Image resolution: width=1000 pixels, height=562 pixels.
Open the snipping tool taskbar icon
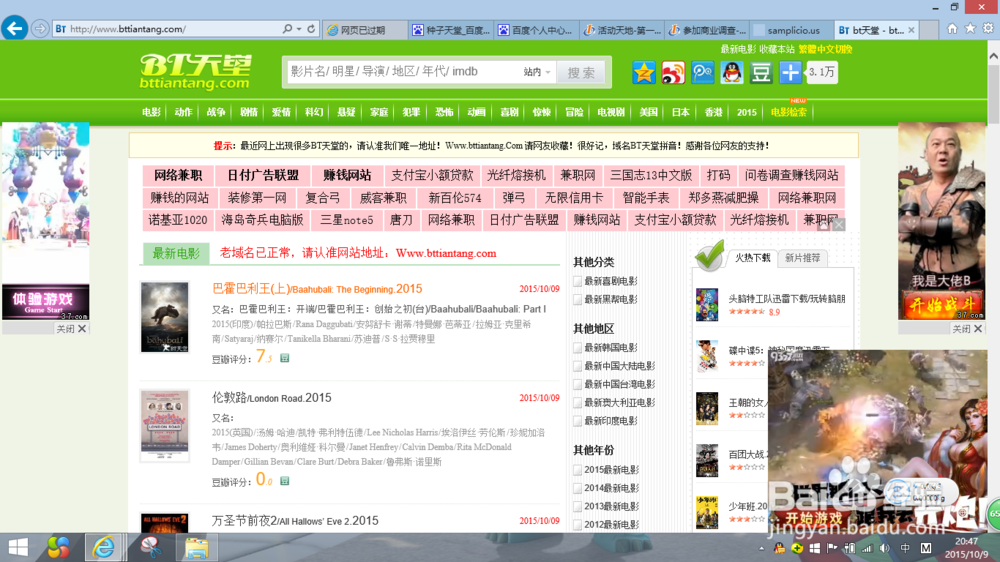coord(151,547)
